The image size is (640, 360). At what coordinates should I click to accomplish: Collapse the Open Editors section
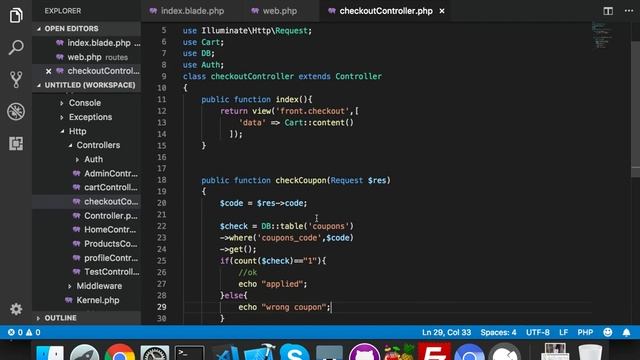[x=86, y=29]
